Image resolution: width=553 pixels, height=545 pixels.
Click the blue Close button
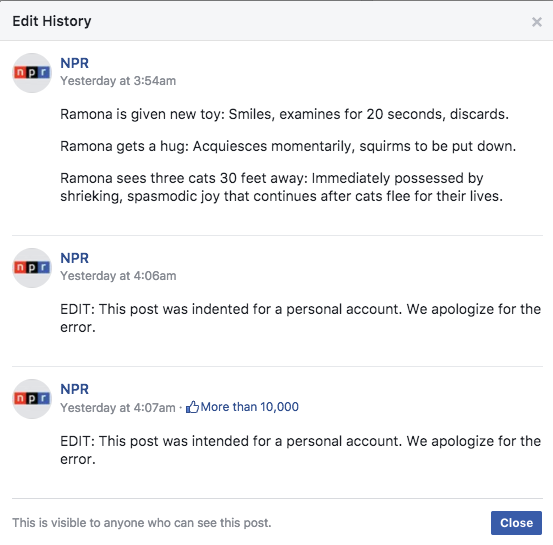(516, 523)
